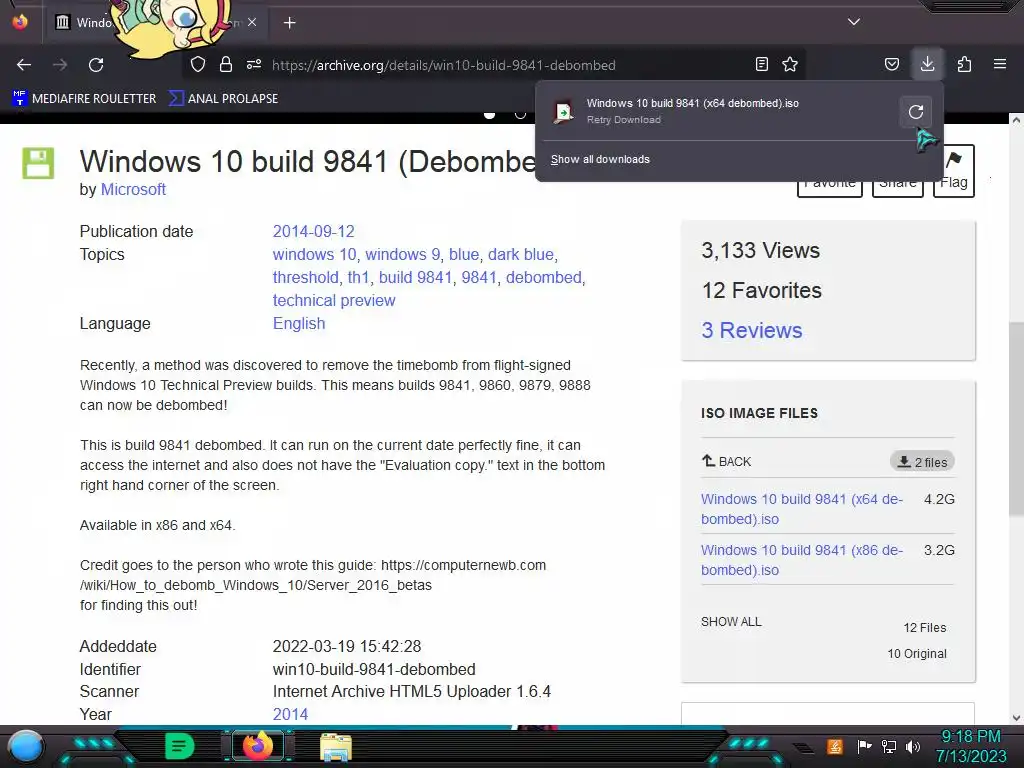Bookmark this page with the star icon
Image resolution: width=1024 pixels, height=768 pixels.
click(x=790, y=64)
